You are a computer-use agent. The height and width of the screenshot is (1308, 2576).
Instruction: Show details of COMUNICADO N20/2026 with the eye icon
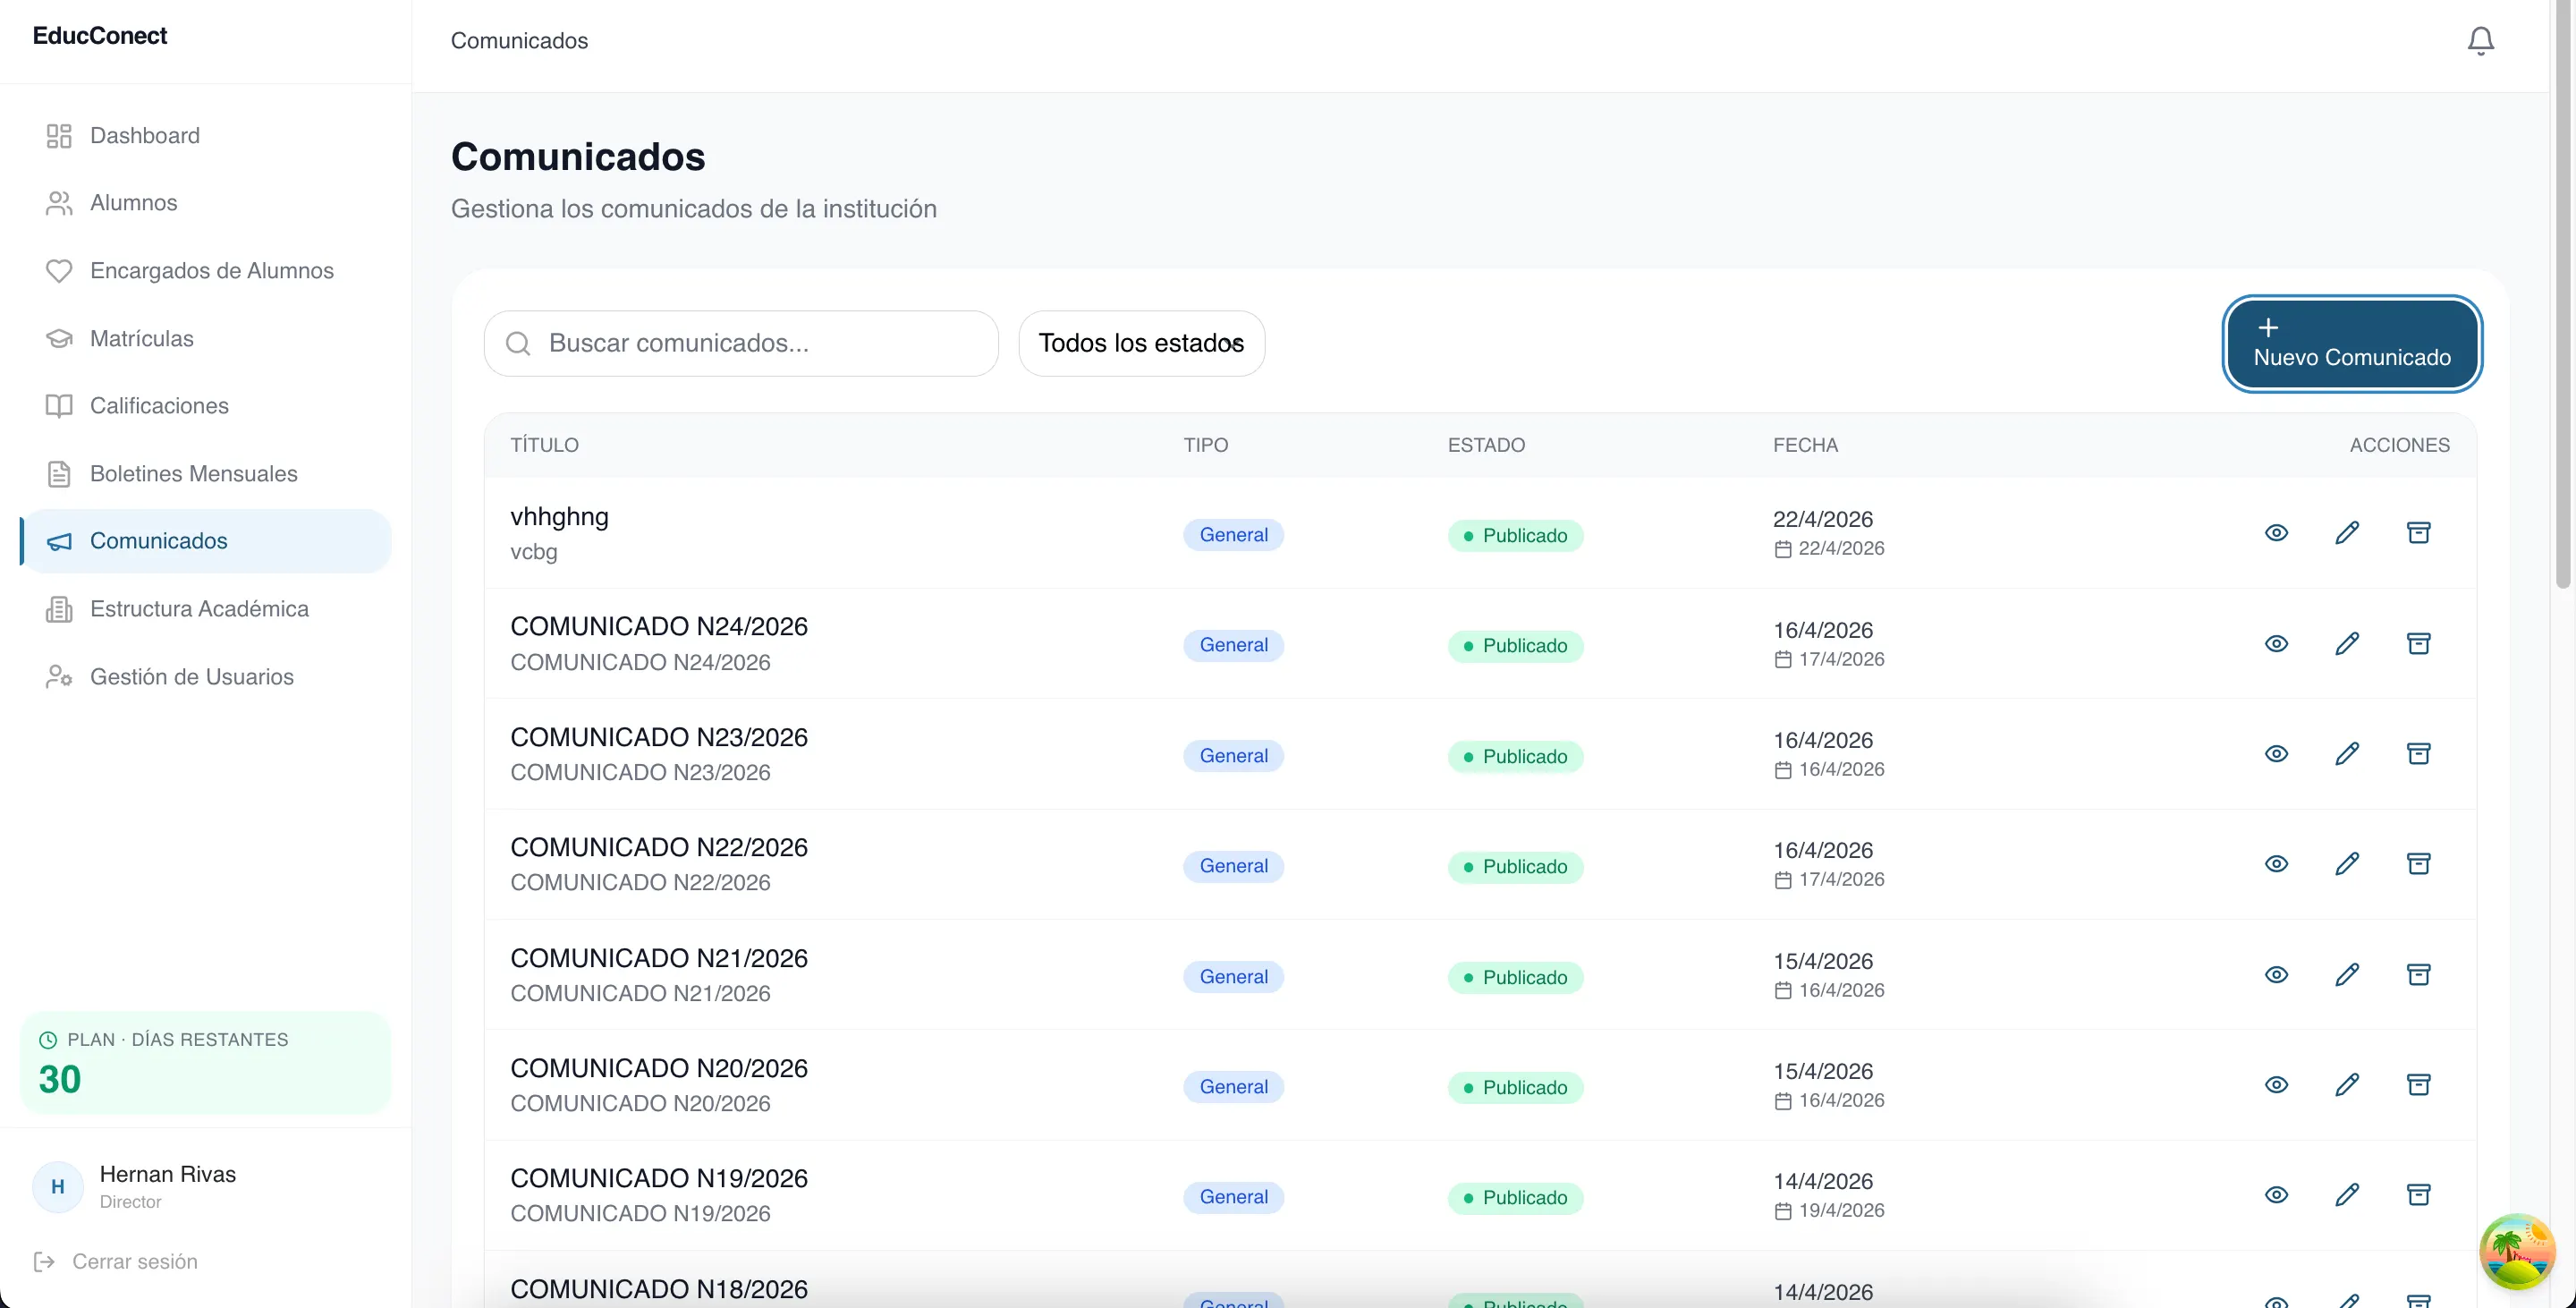[2276, 1085]
